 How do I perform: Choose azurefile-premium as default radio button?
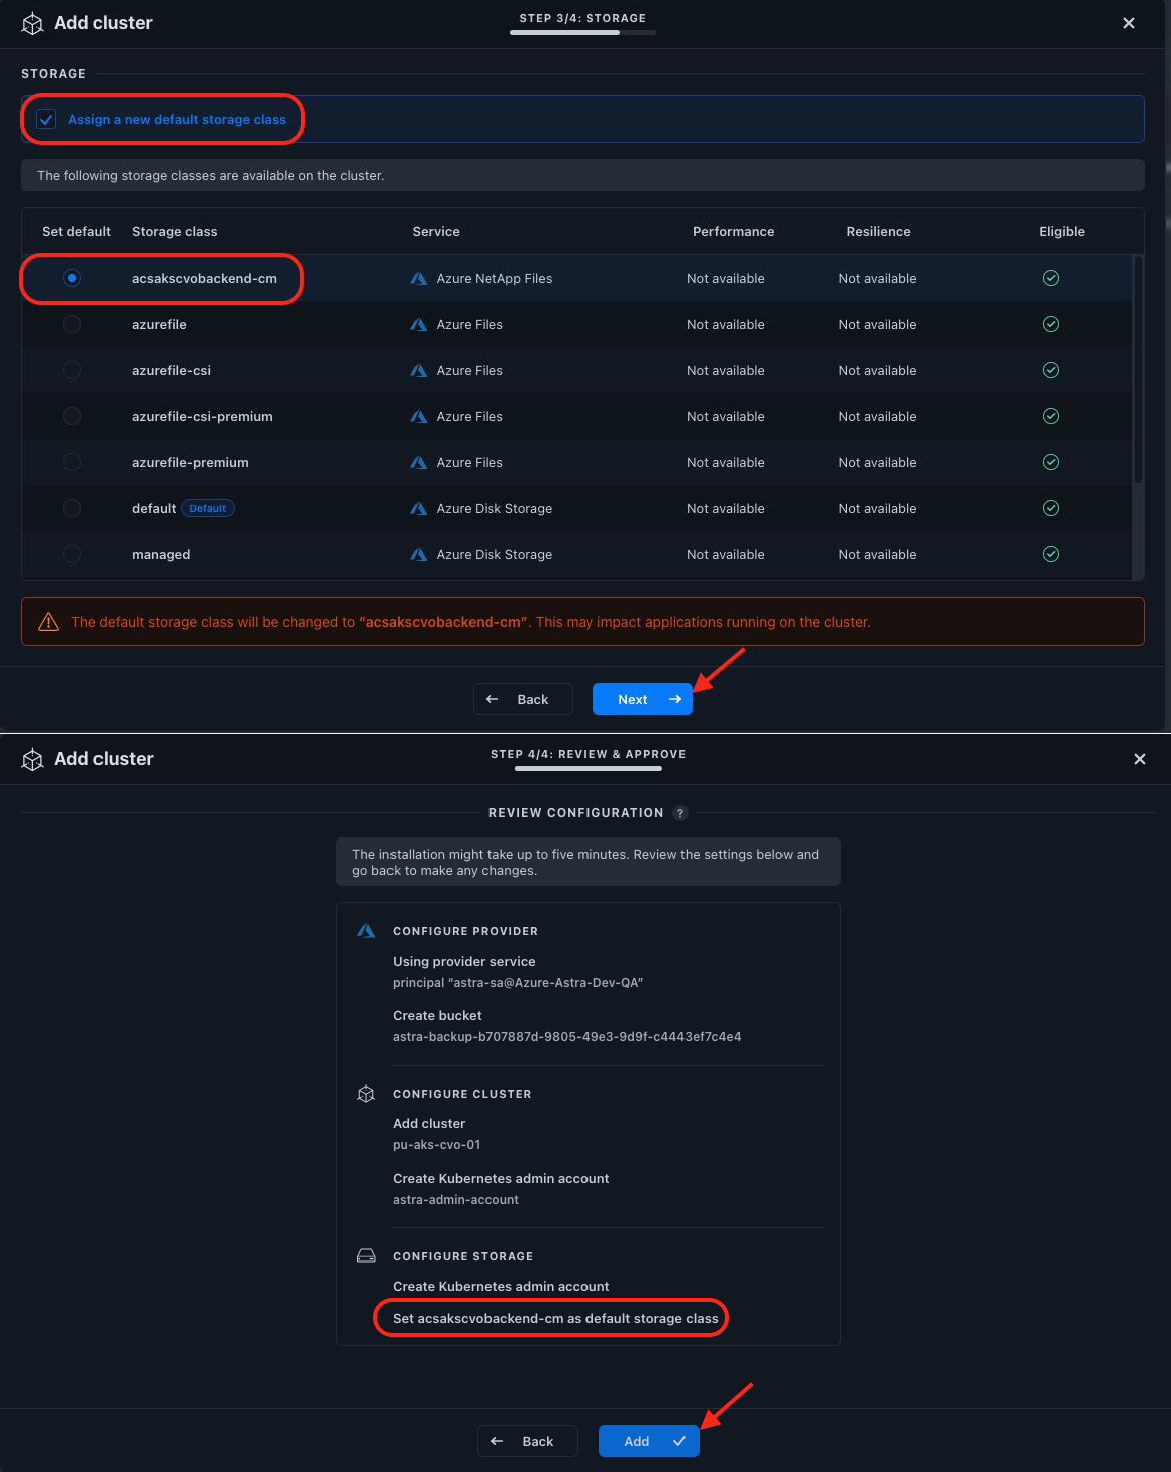coord(72,462)
